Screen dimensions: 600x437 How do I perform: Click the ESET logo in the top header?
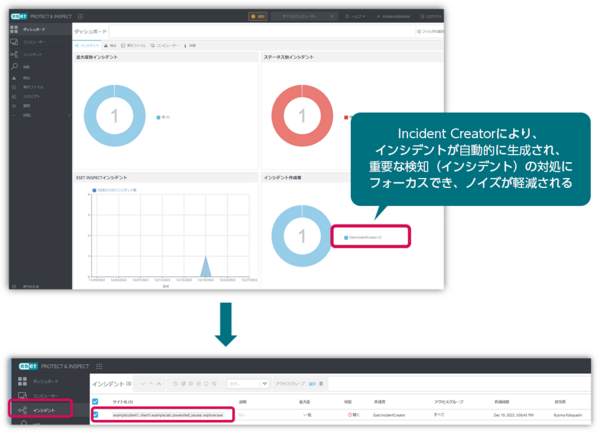[19, 16]
